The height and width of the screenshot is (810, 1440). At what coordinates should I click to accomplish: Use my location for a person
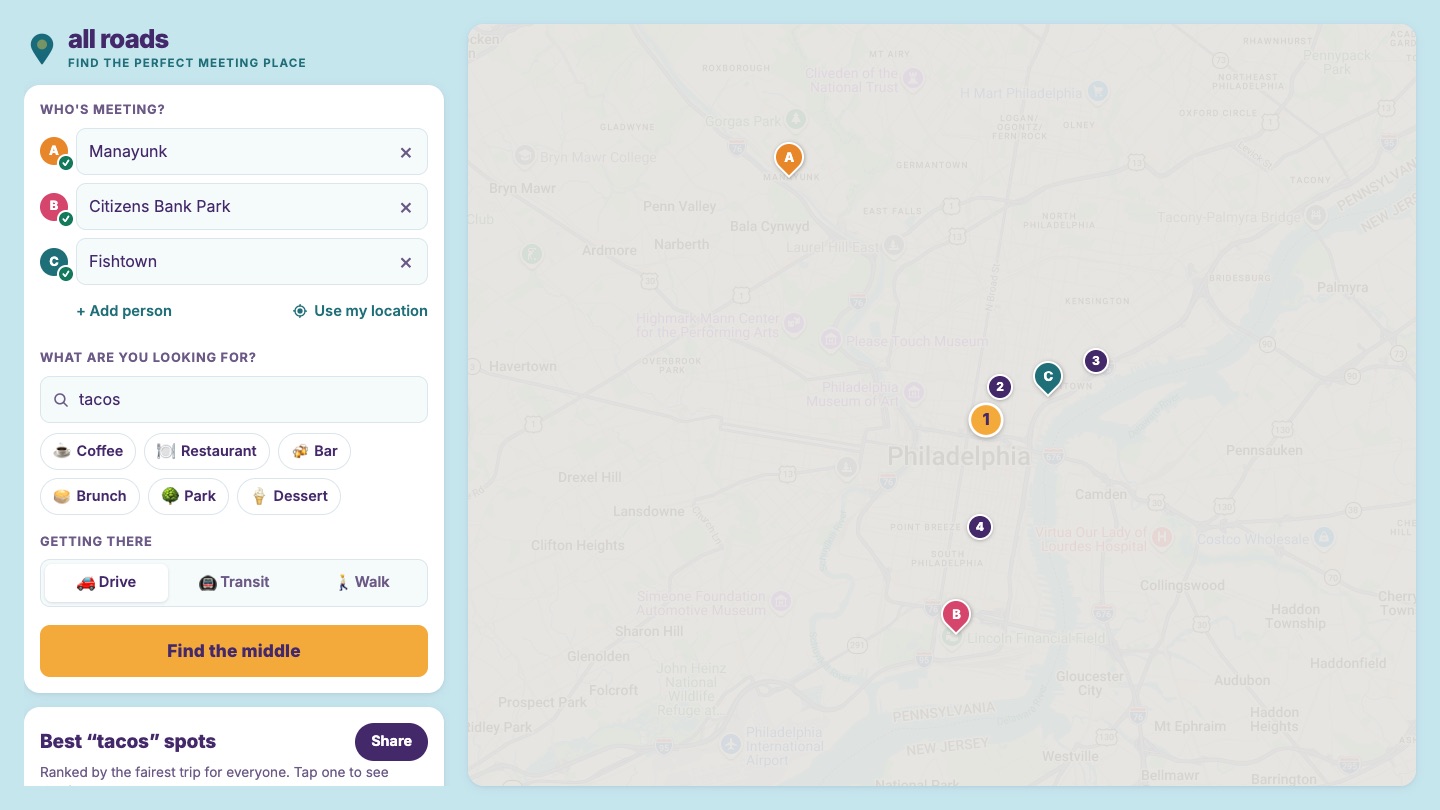coord(360,311)
